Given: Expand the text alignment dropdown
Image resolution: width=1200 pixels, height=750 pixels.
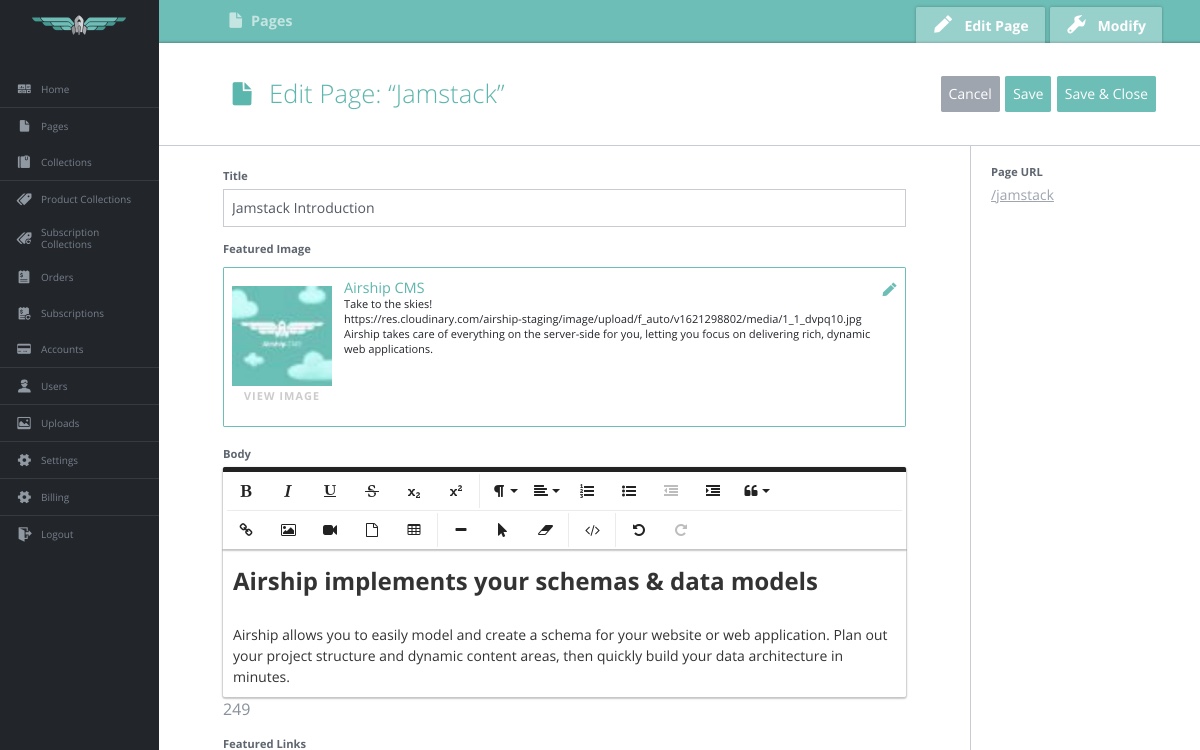Looking at the screenshot, I should (x=546, y=491).
